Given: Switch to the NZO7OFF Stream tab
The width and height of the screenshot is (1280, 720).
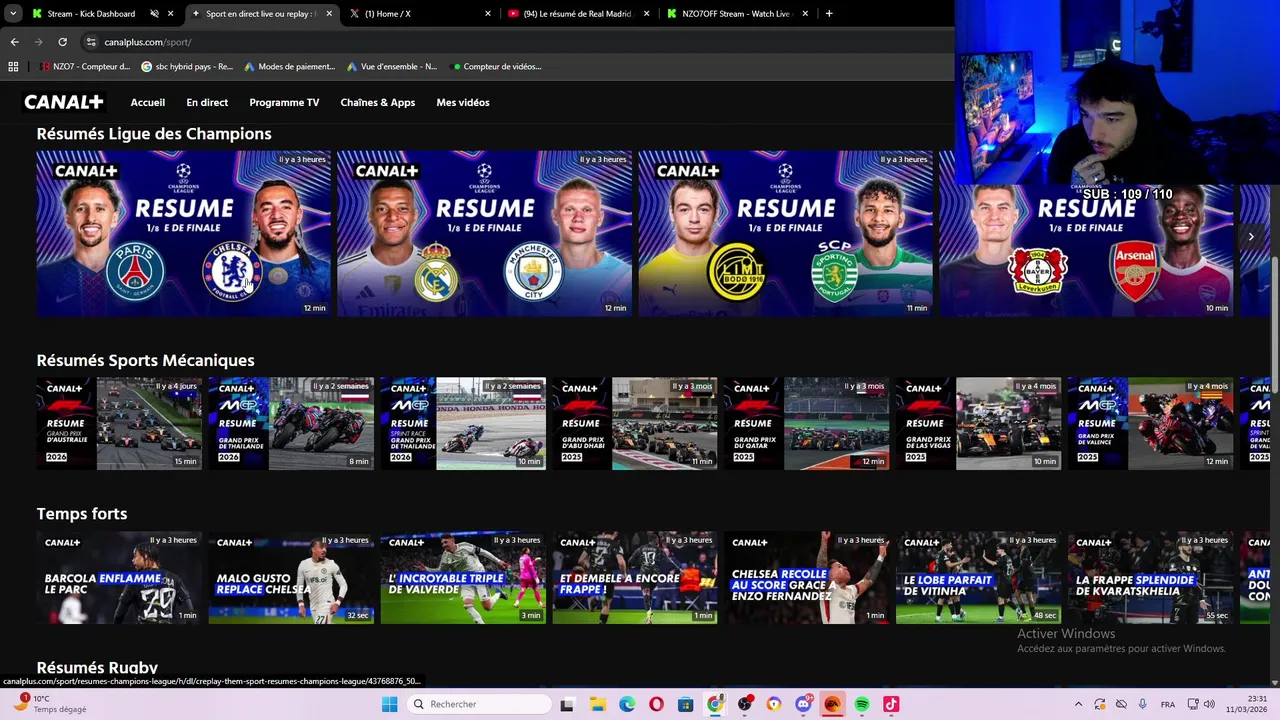Looking at the screenshot, I should [x=737, y=14].
